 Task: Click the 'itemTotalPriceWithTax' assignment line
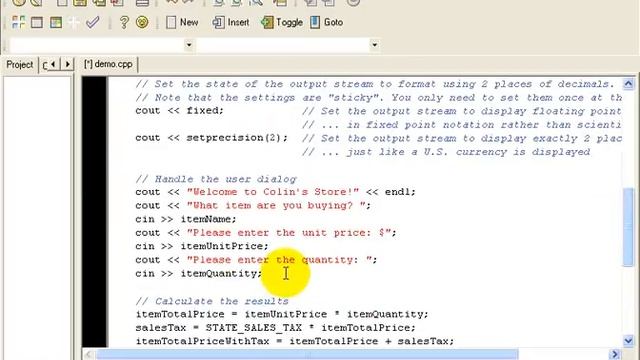tap(295, 341)
